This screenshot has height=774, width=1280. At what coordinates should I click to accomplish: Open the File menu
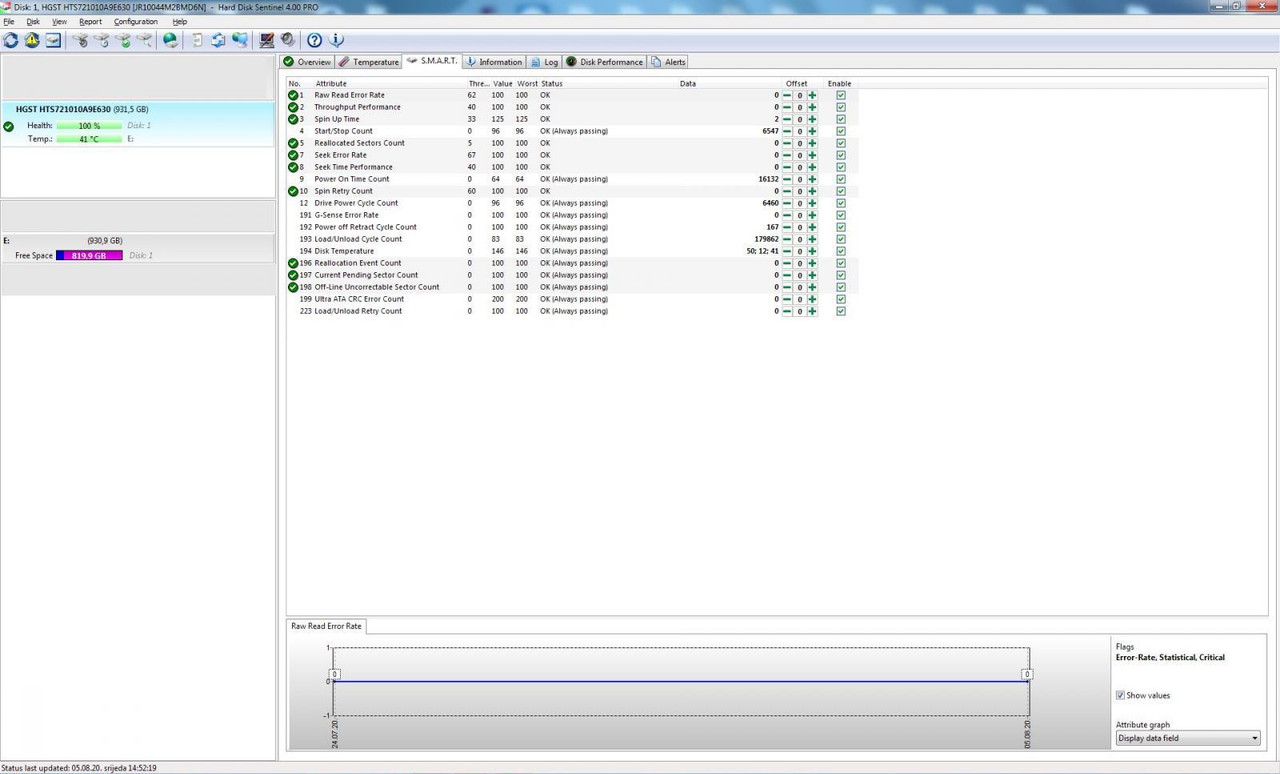[9, 21]
